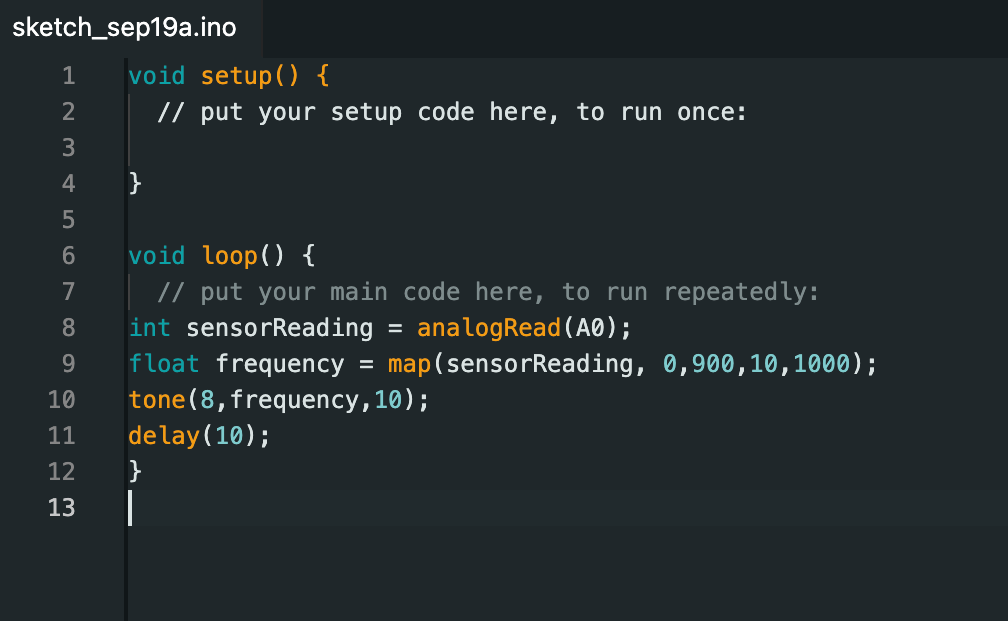This screenshot has width=1008, height=621.
Task: Select the sketch_sep19a.ino tab
Action: click(124, 27)
